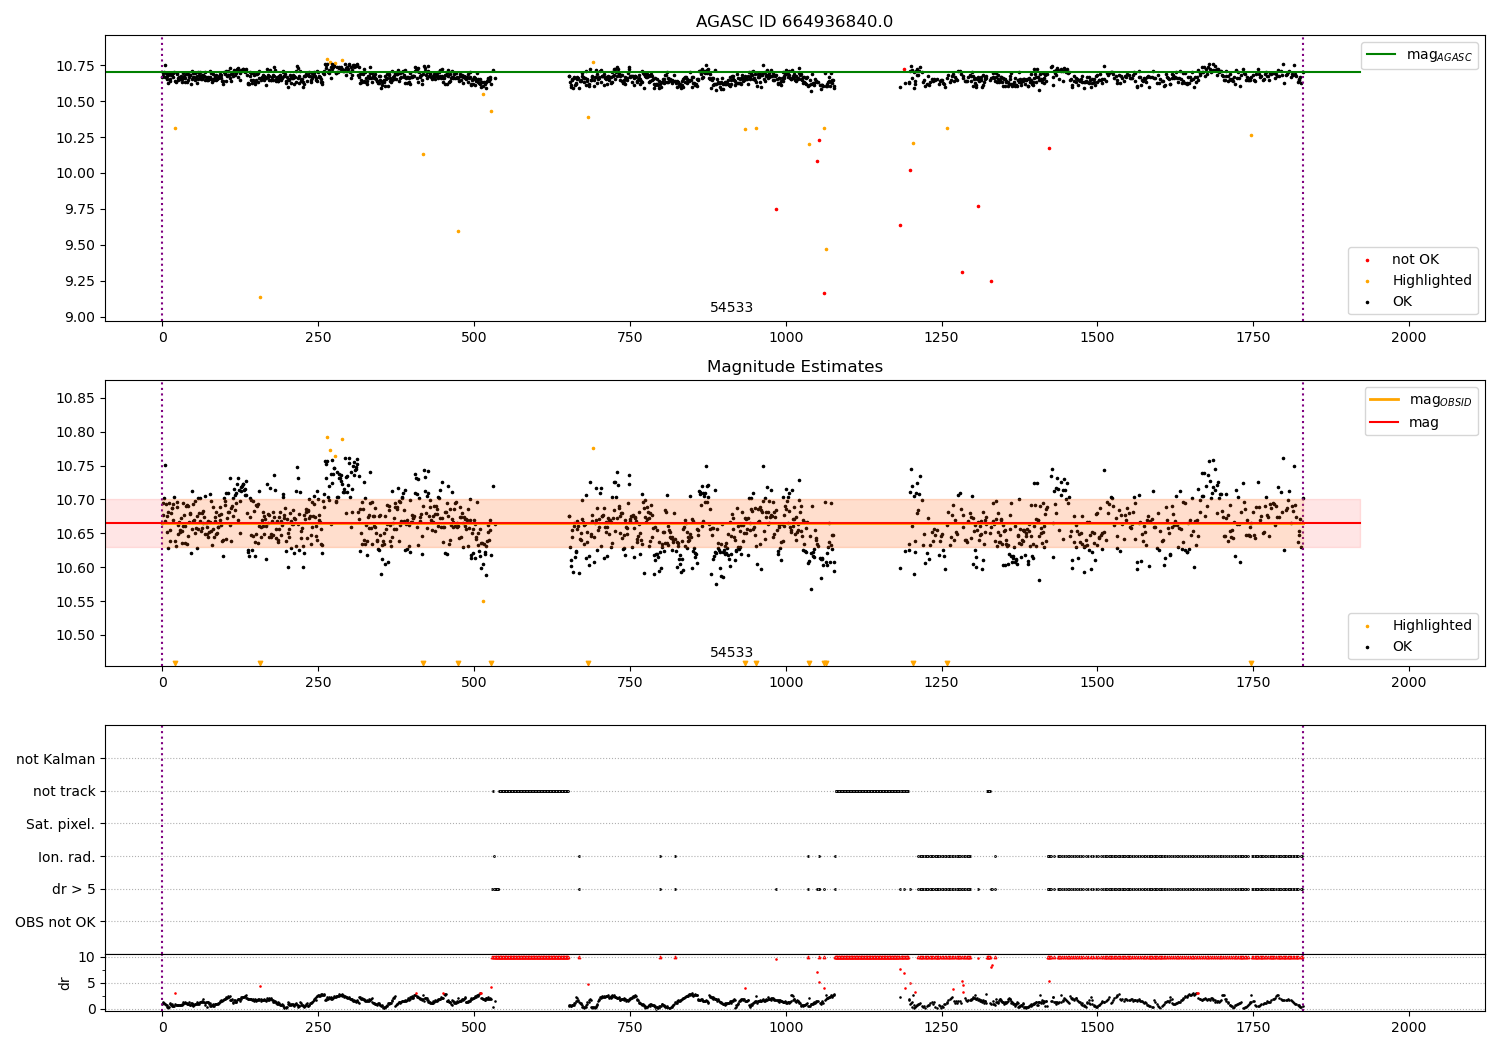Screen dimensions: 1500x1050
Task: Click the 10.25 y-tick in top plot
Action: tap(76, 138)
